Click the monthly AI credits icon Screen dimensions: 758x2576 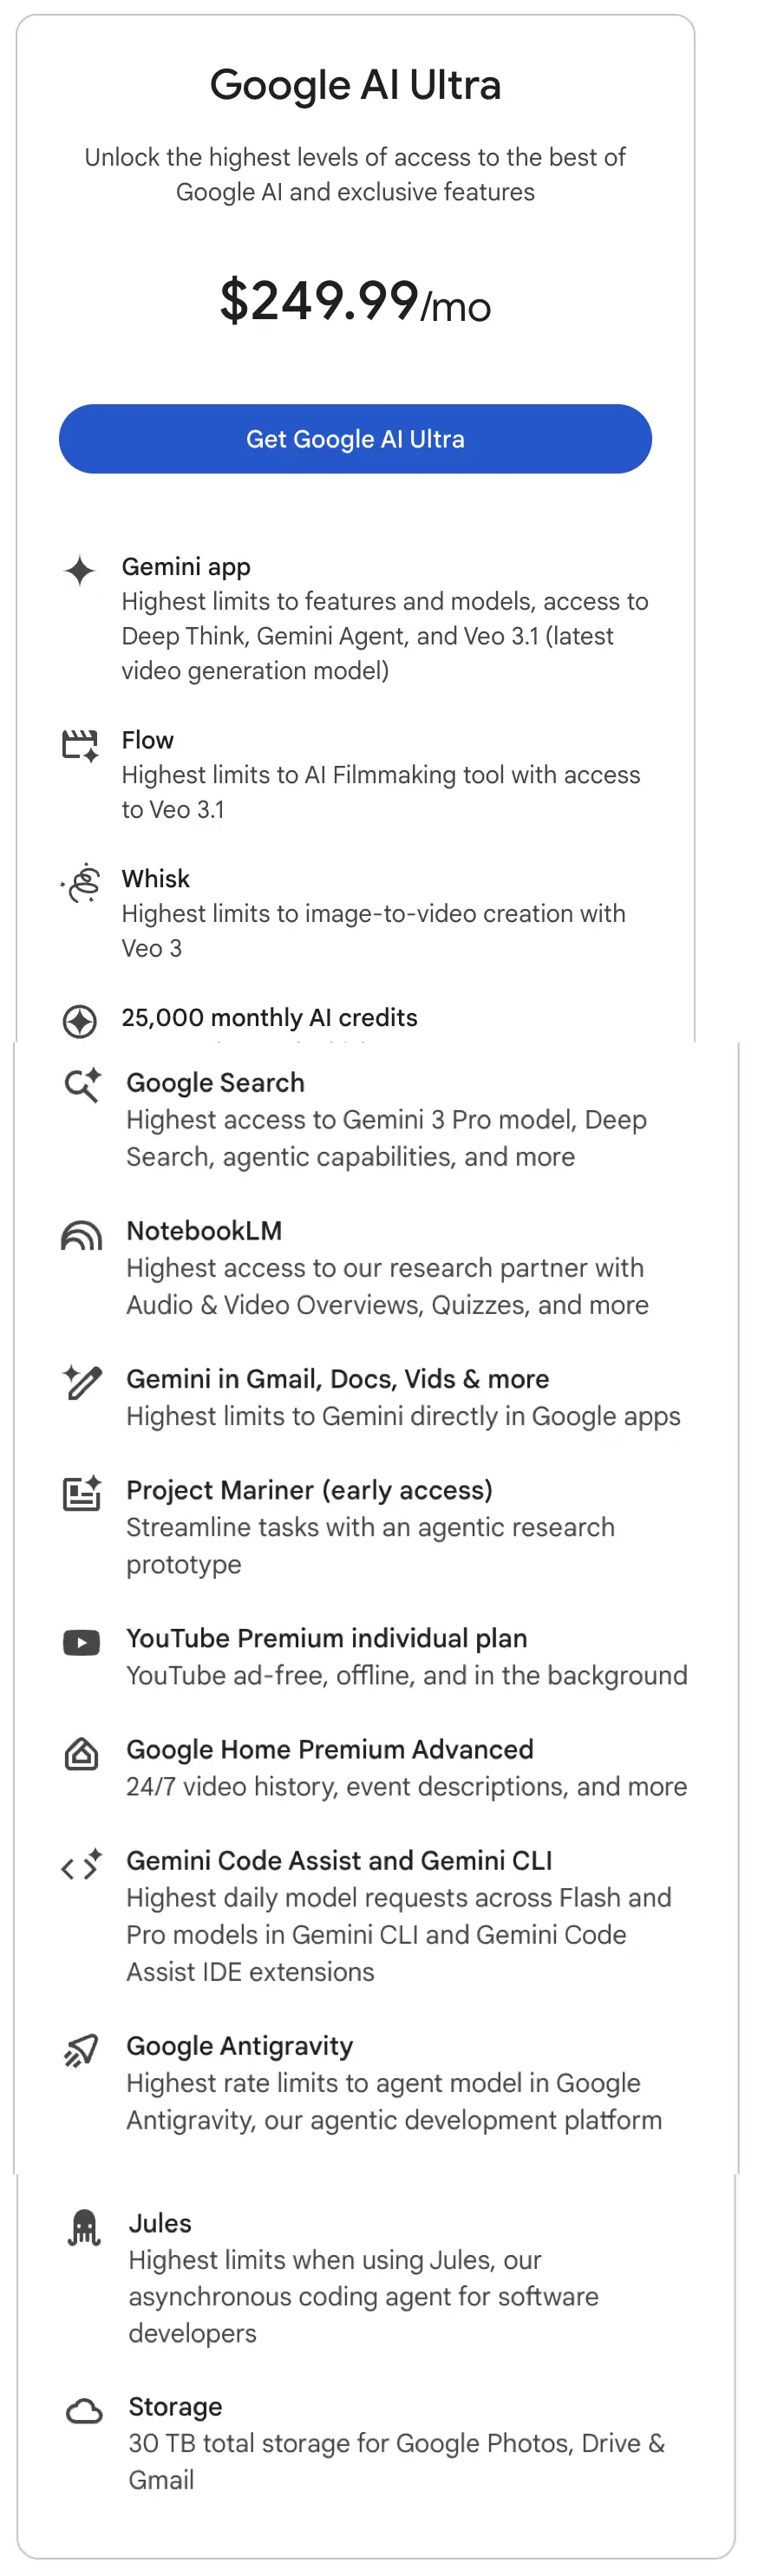[80, 1021]
